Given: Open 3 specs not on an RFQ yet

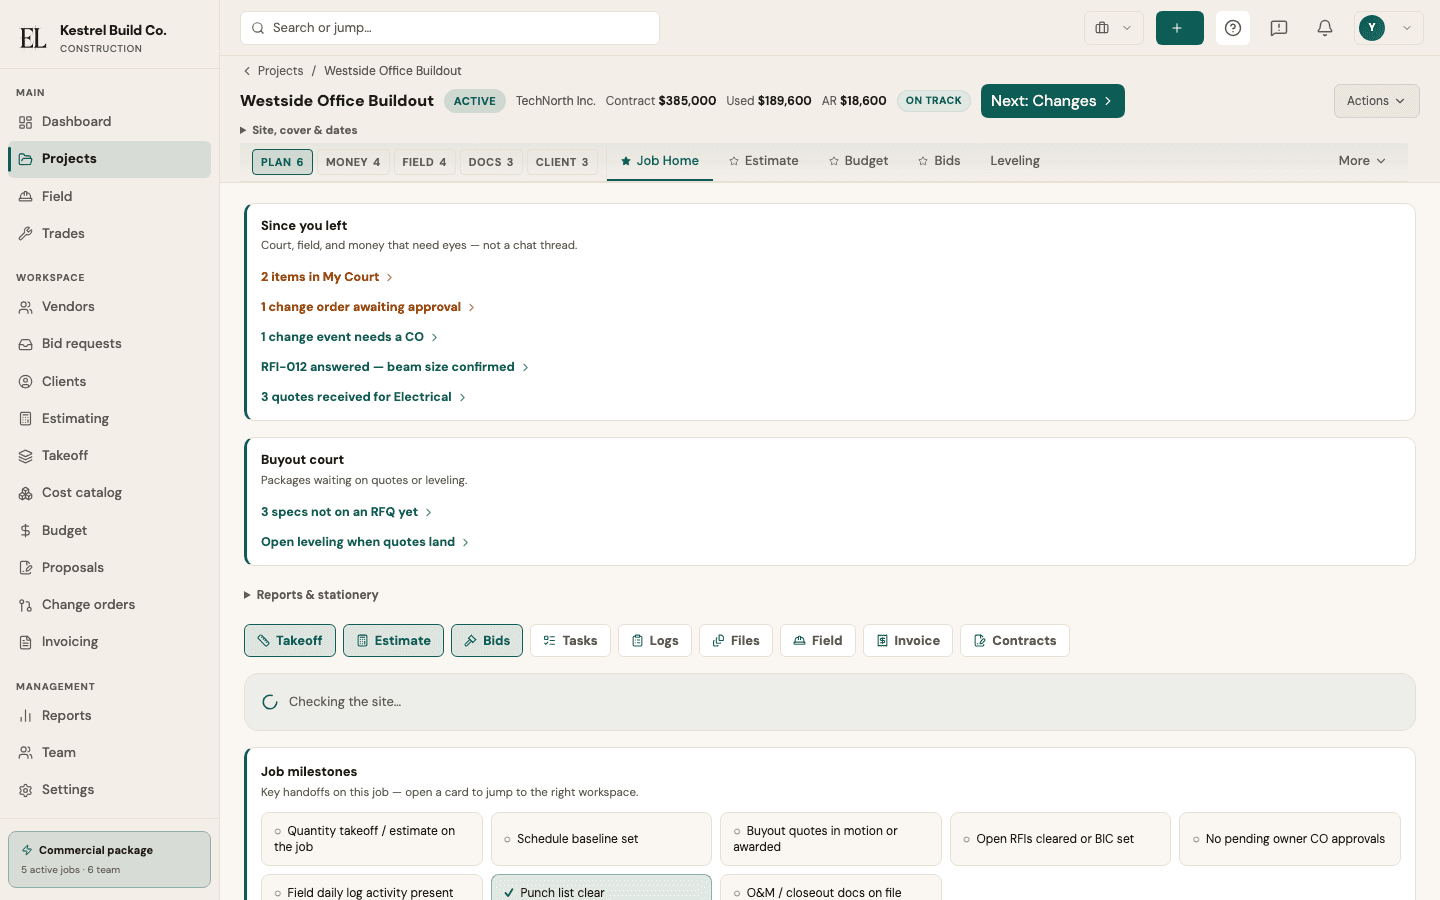Looking at the screenshot, I should pos(347,512).
